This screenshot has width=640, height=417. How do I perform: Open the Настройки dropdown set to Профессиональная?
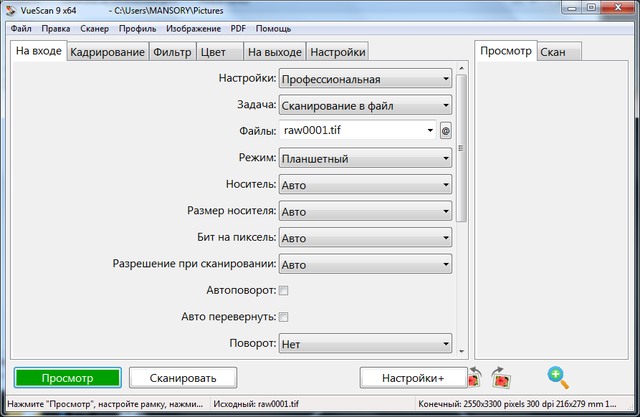[365, 79]
